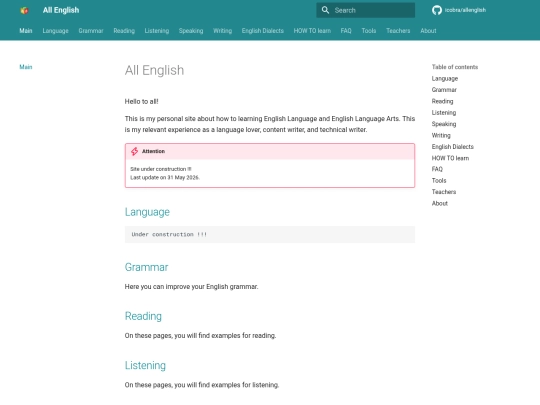Select FAQ in the table of contents
The image size is (540, 405).
[x=437, y=169]
